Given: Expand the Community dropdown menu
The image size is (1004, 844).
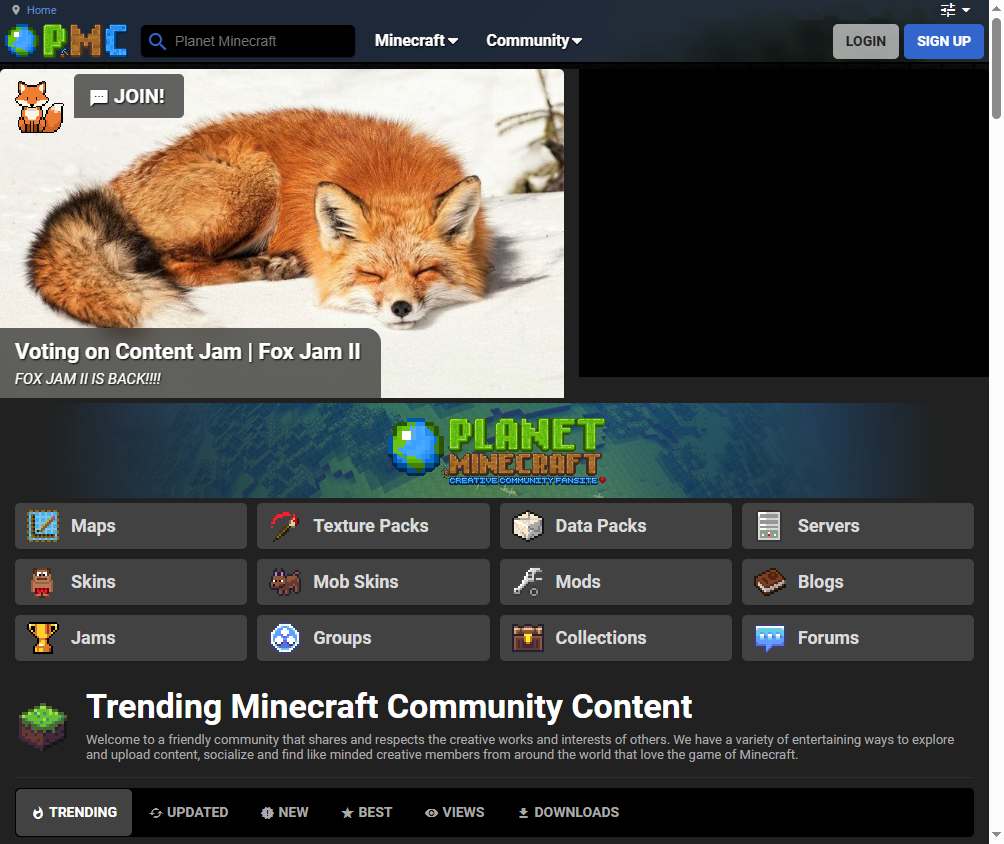Looking at the screenshot, I should (534, 40).
